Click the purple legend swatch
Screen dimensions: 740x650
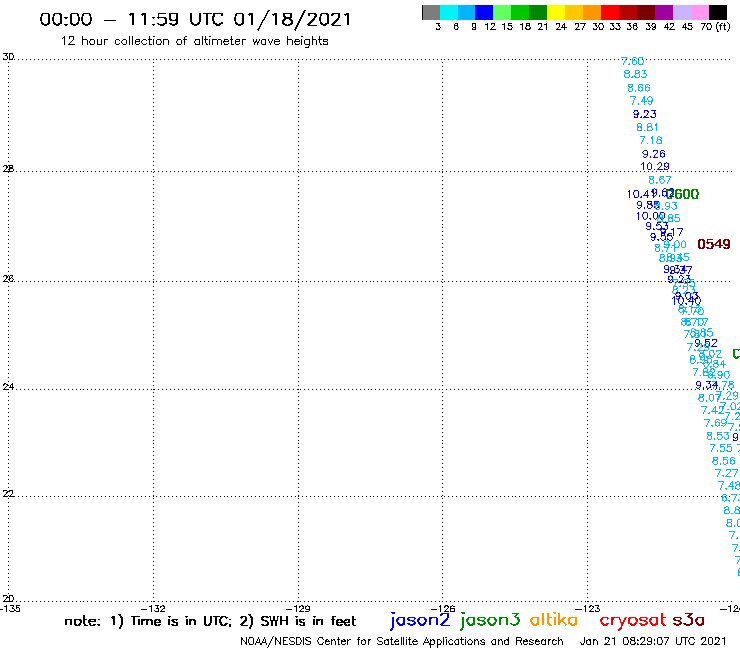coord(664,12)
